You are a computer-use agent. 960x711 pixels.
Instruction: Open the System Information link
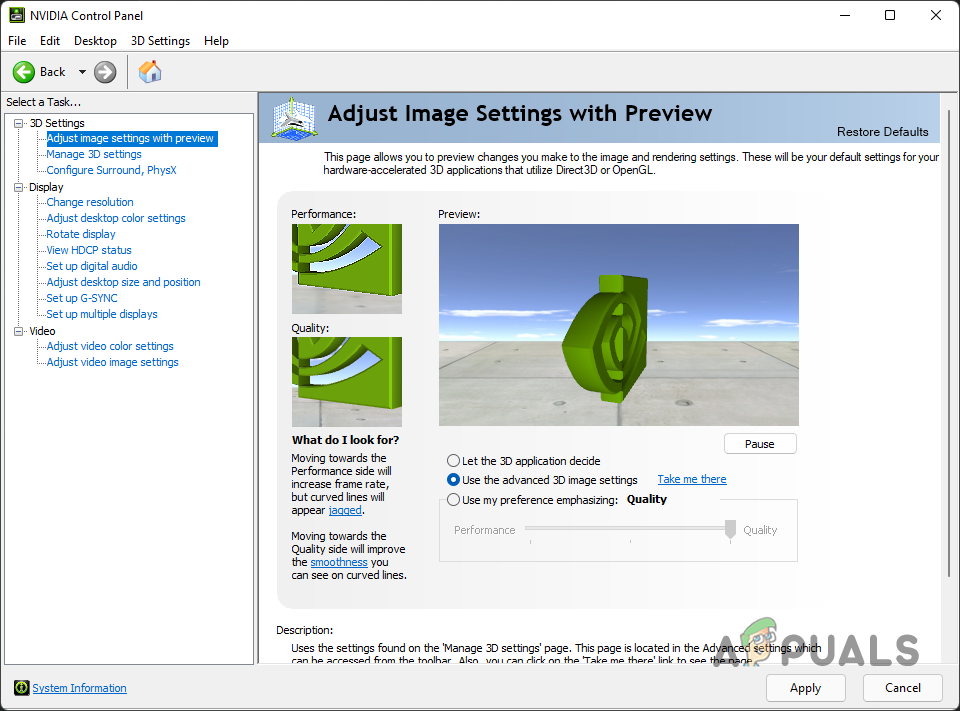pos(80,688)
